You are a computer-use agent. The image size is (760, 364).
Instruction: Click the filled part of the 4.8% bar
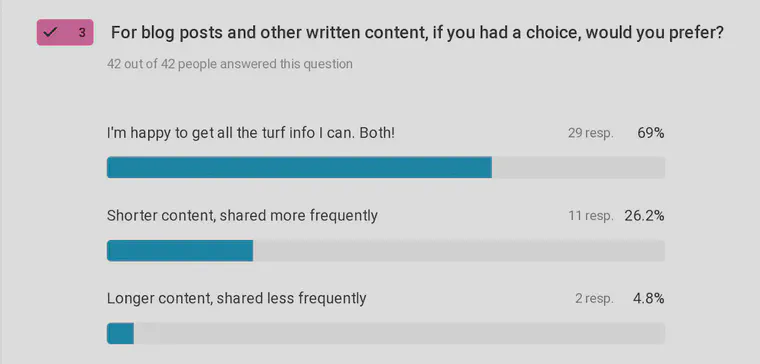[x=120, y=333]
